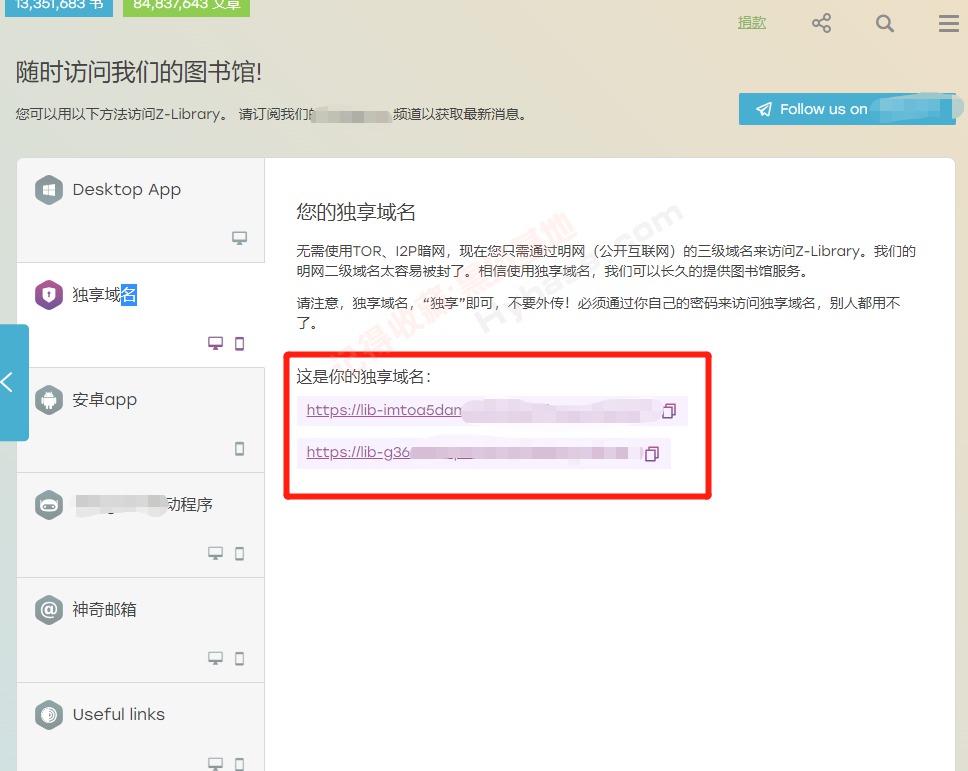Click the bot face icon beside 动程序

pyautogui.click(x=49, y=505)
